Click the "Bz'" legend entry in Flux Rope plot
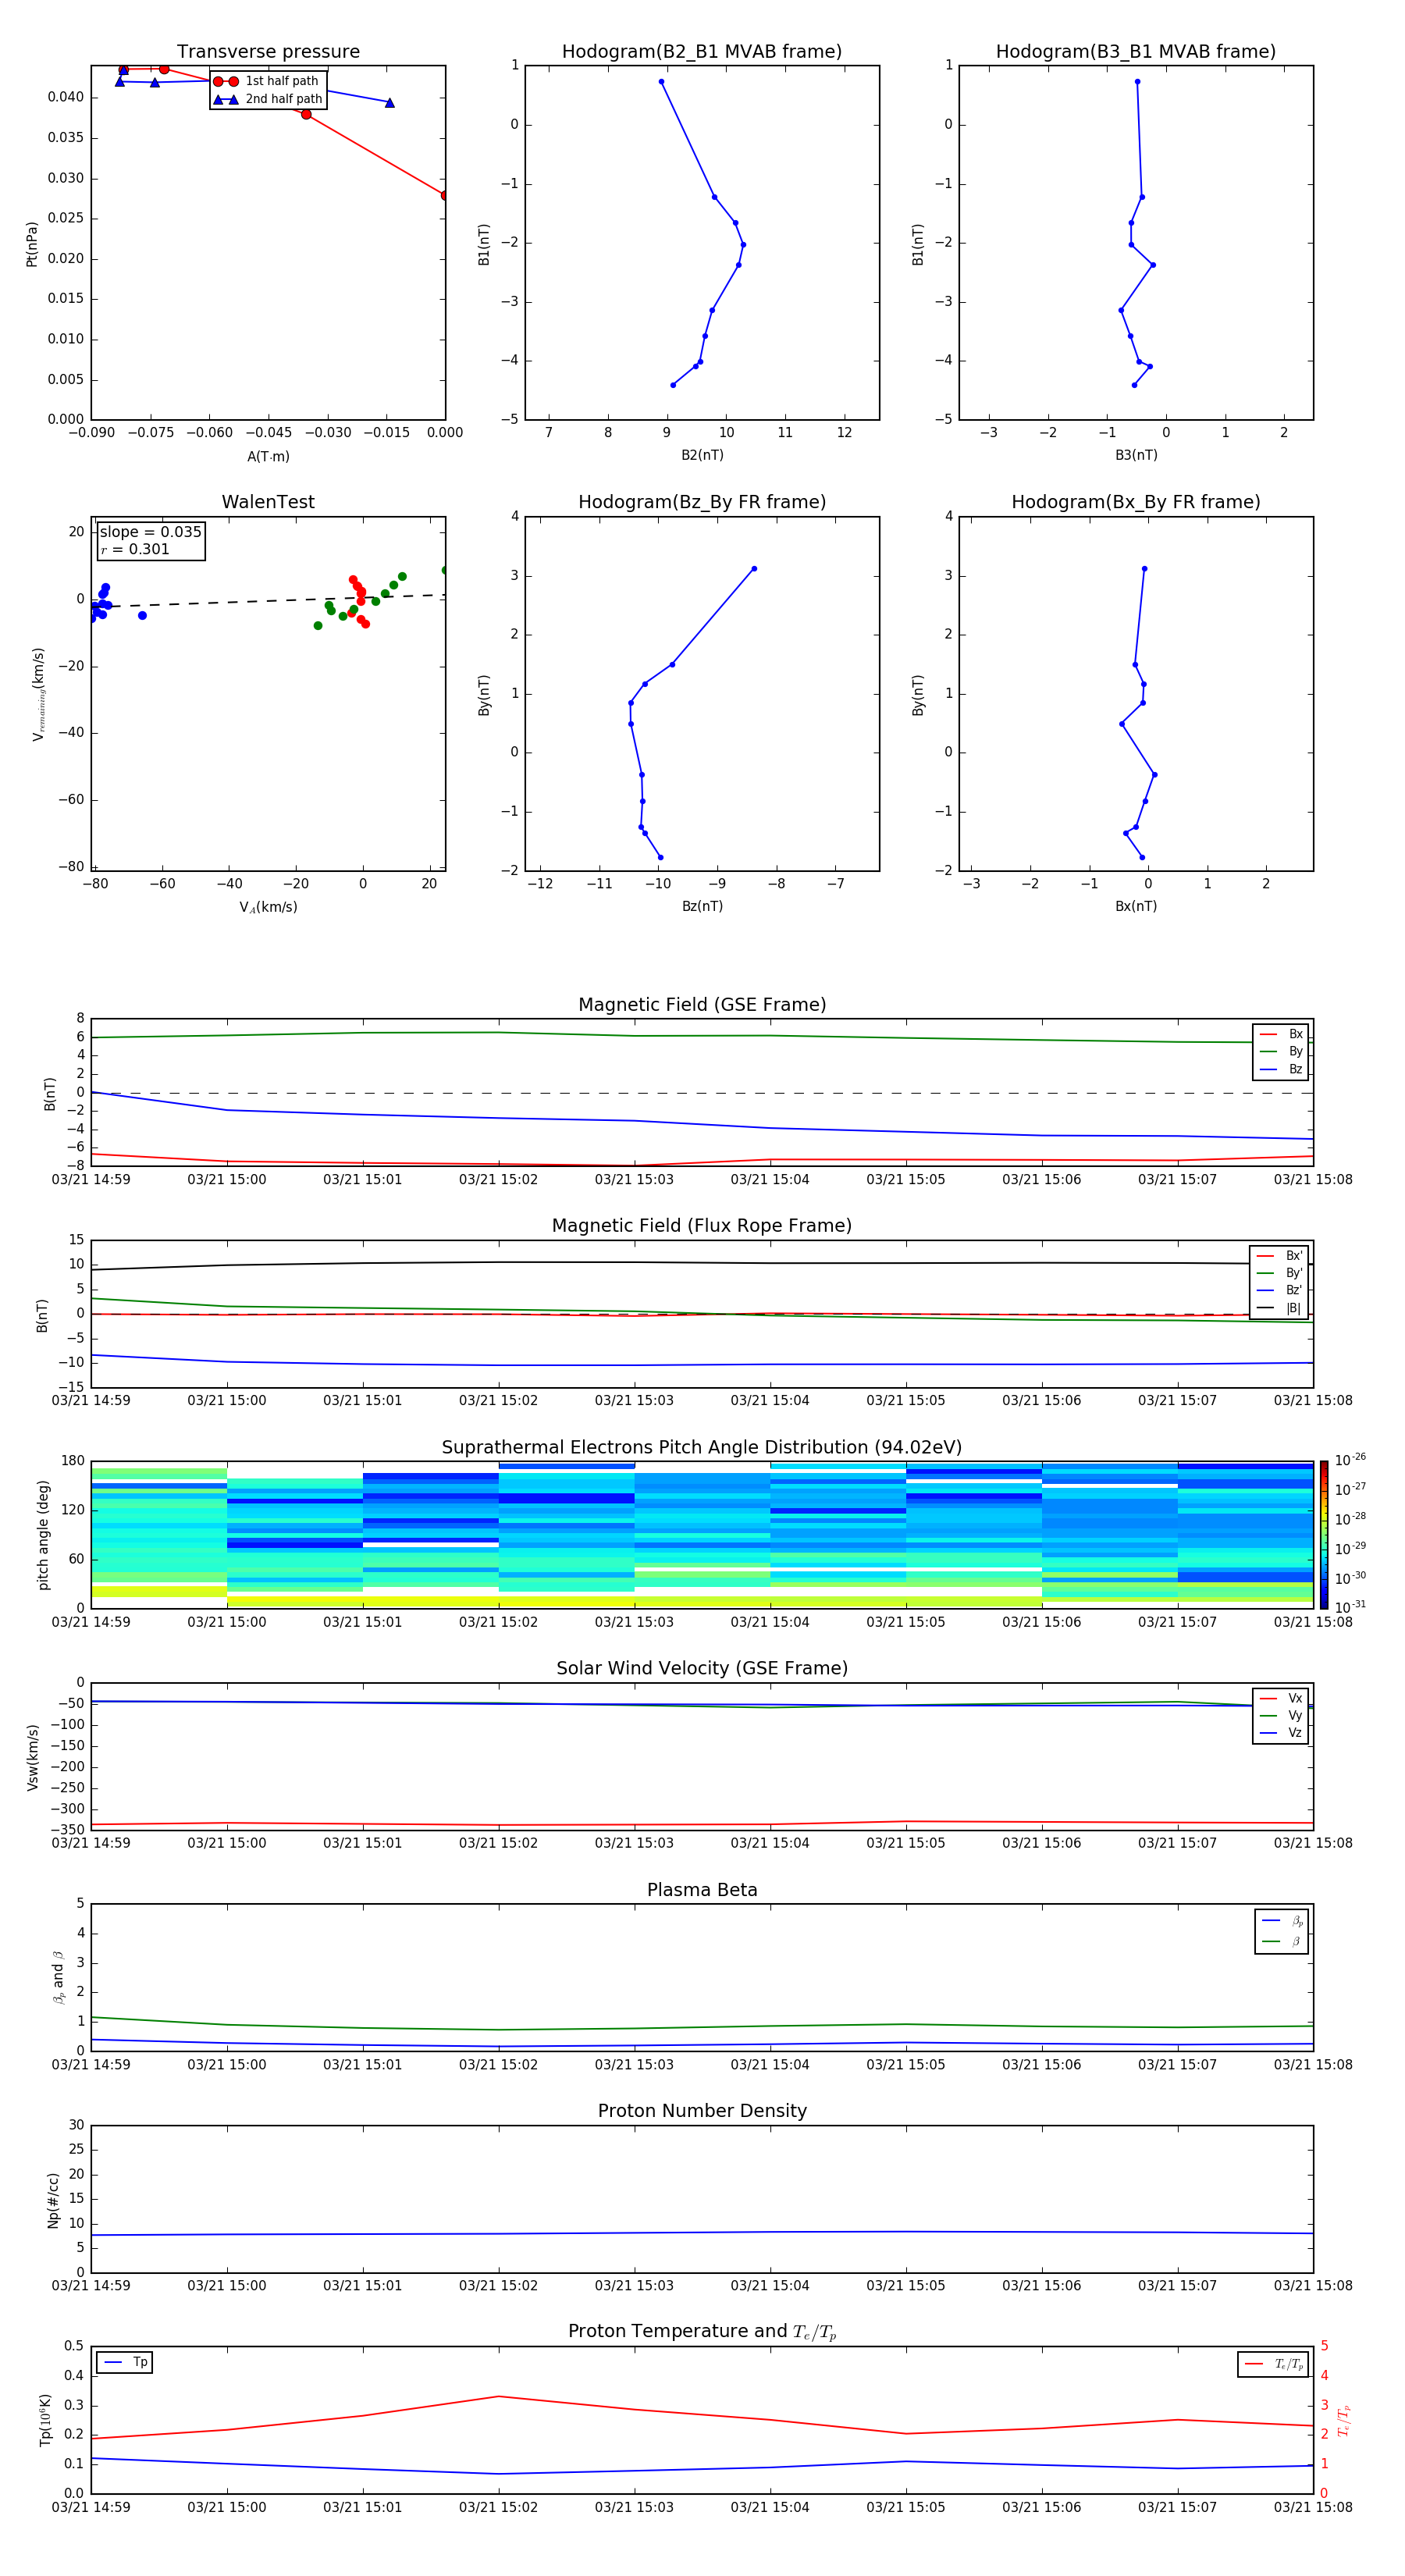Screen dimensions: 1405x2576 (x=1279, y=1290)
